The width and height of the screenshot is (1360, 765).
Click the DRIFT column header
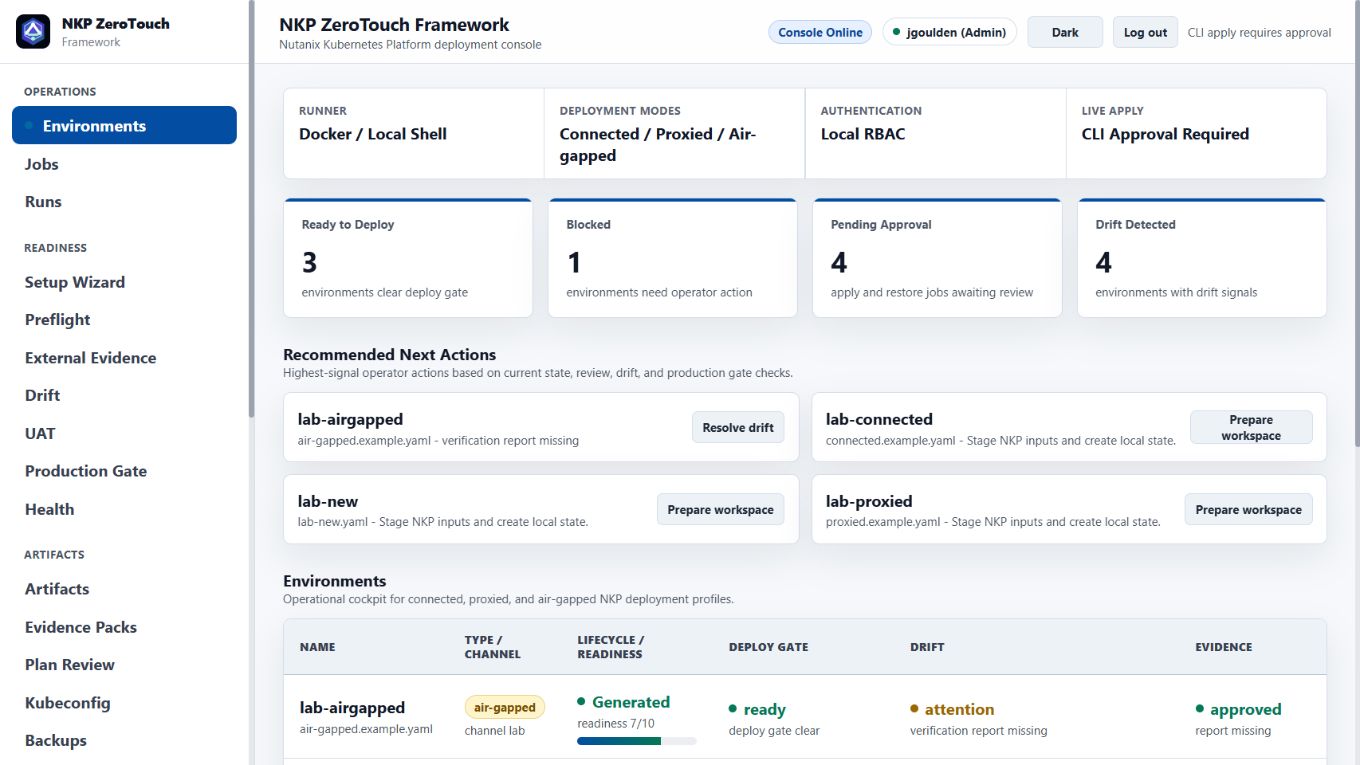[x=927, y=647]
